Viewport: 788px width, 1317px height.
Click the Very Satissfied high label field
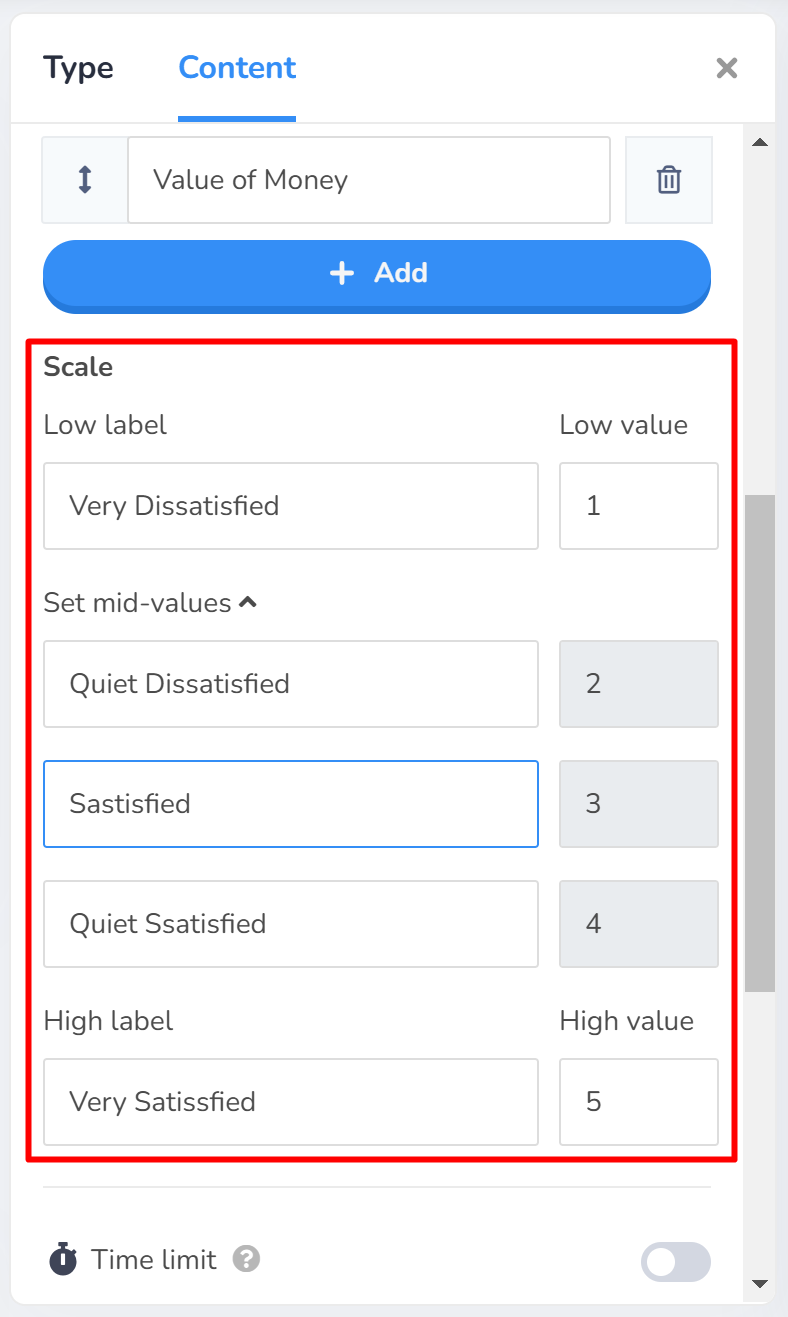291,1102
